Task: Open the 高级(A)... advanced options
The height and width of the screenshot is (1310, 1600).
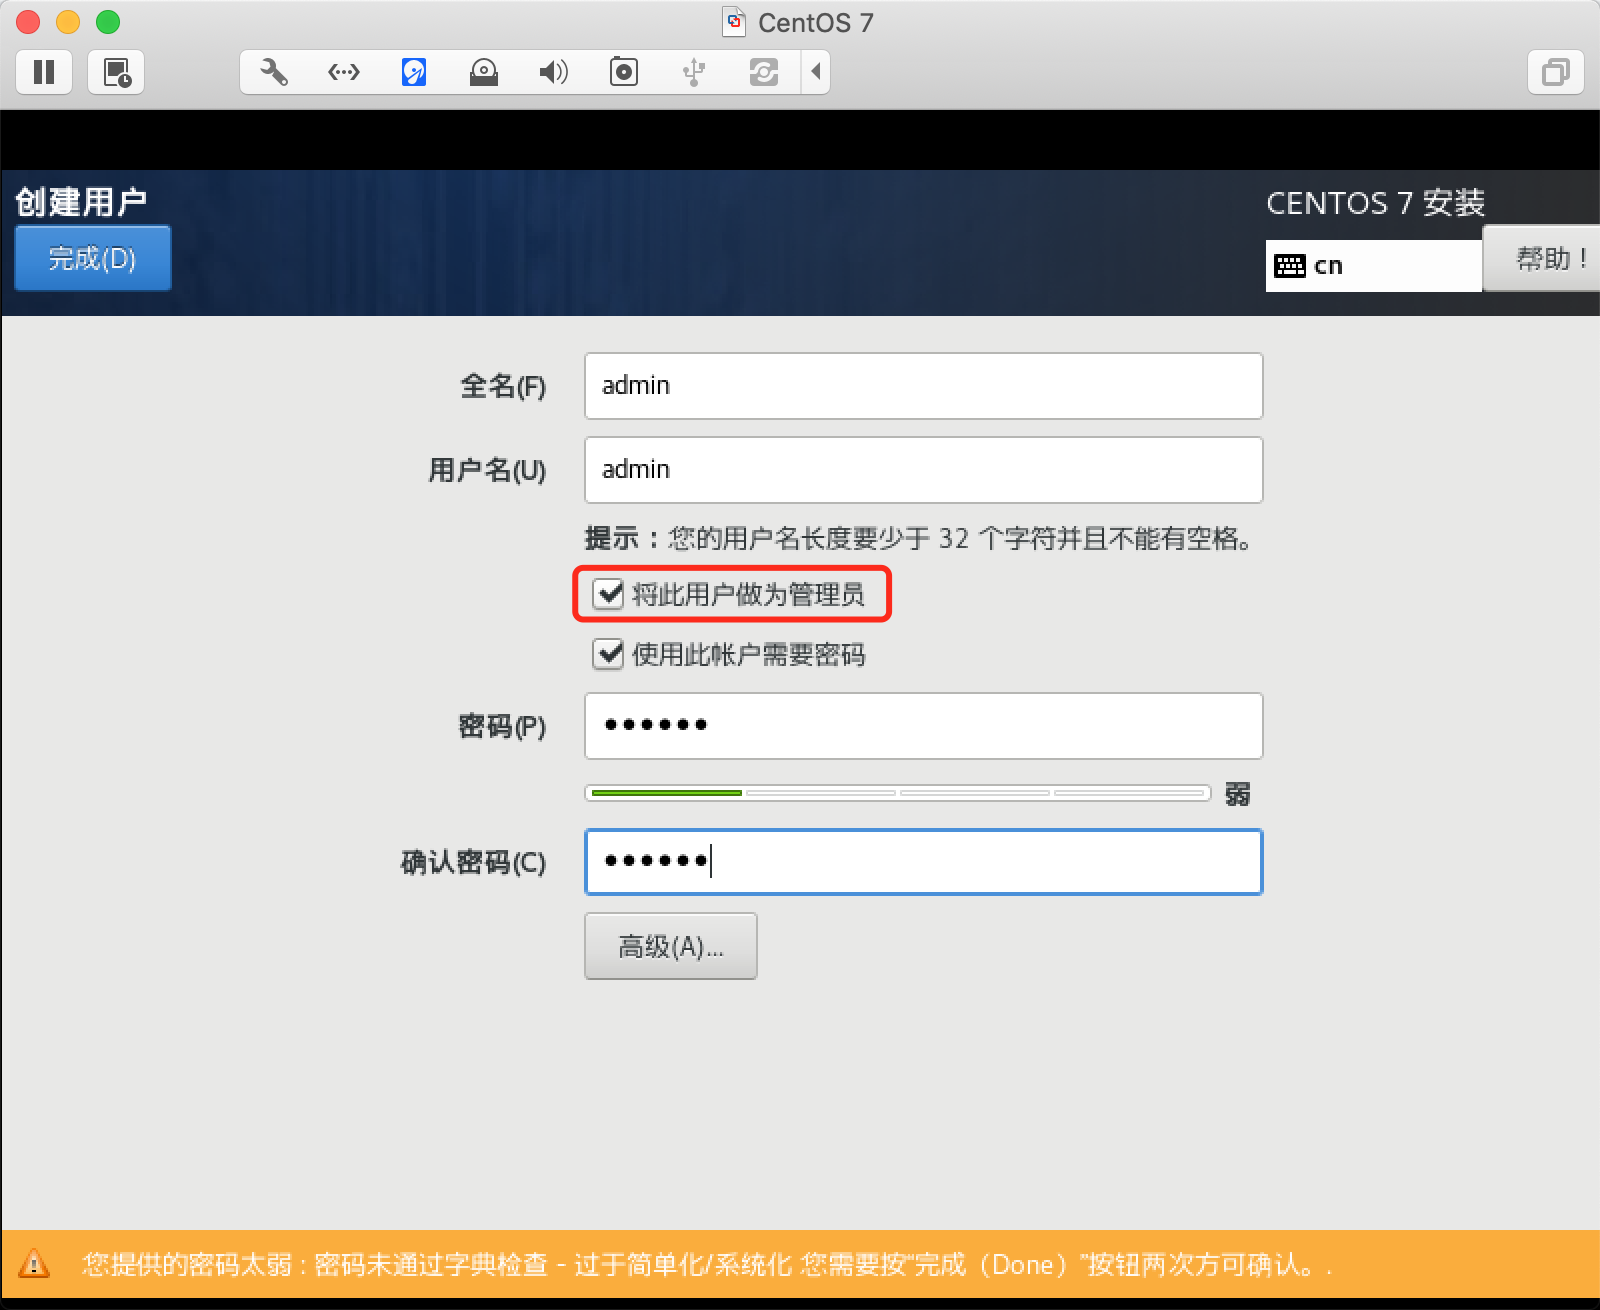Action: pos(671,946)
